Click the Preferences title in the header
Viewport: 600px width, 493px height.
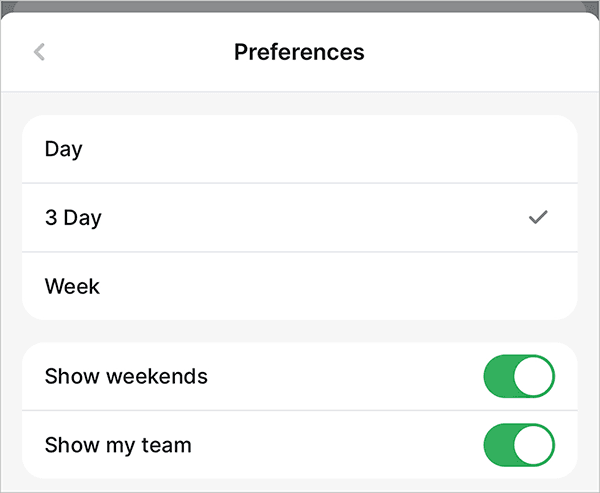299,52
